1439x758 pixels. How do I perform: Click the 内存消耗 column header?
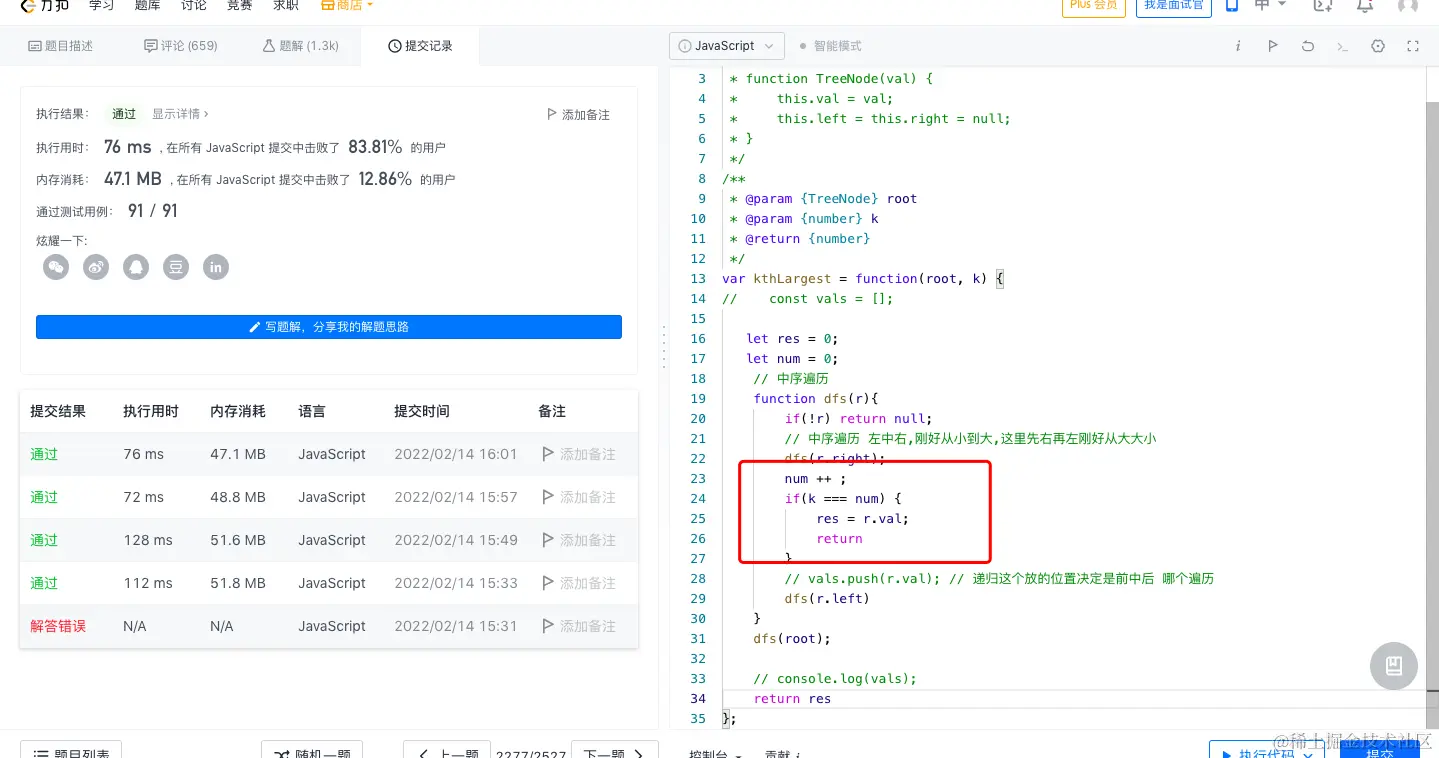238,411
